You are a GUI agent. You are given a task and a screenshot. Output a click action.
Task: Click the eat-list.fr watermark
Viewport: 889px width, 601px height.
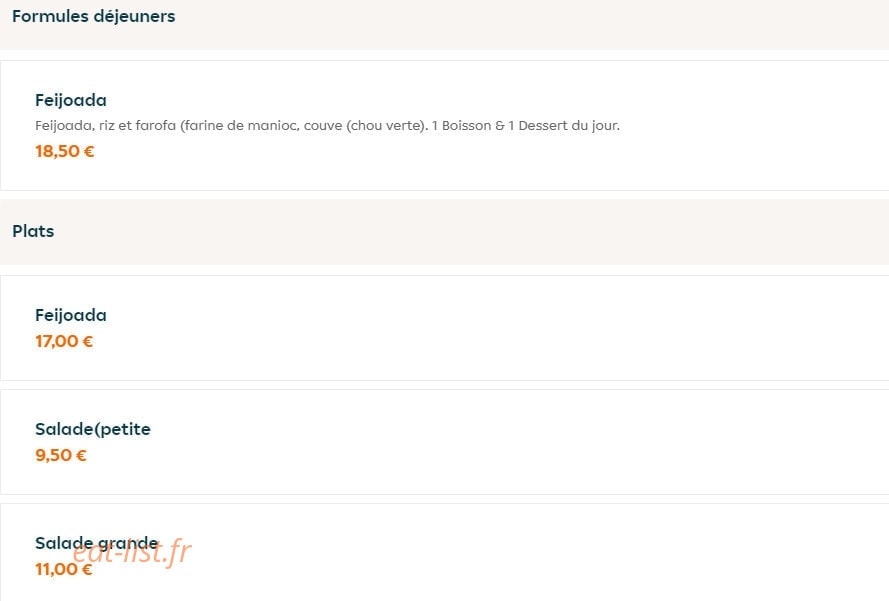pyautogui.click(x=133, y=551)
